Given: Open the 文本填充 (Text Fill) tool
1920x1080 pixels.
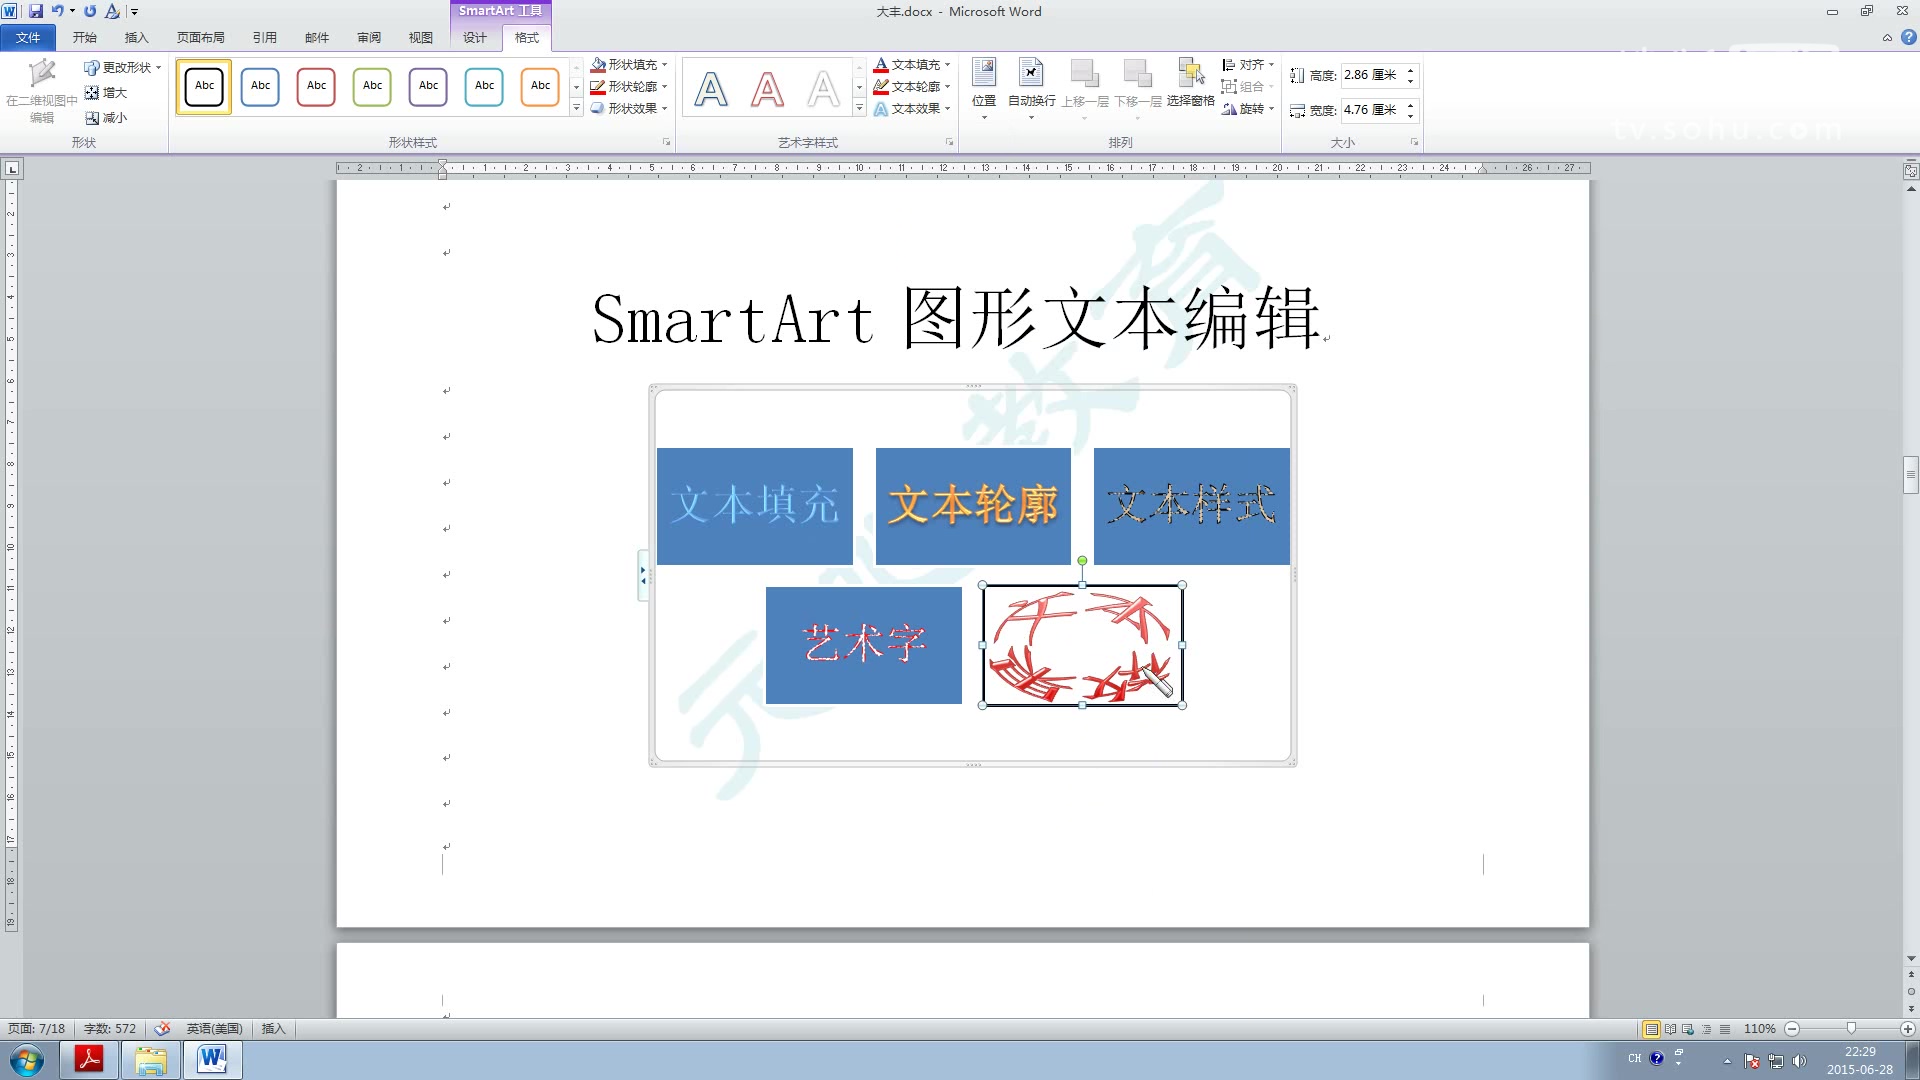Looking at the screenshot, I should [911, 63].
